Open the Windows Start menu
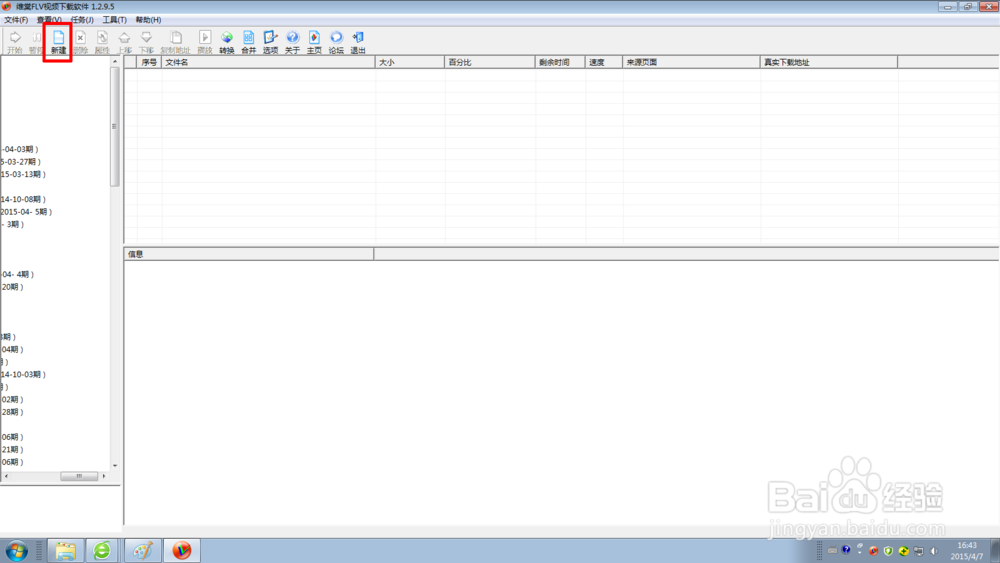The image size is (1000, 563). (17, 551)
